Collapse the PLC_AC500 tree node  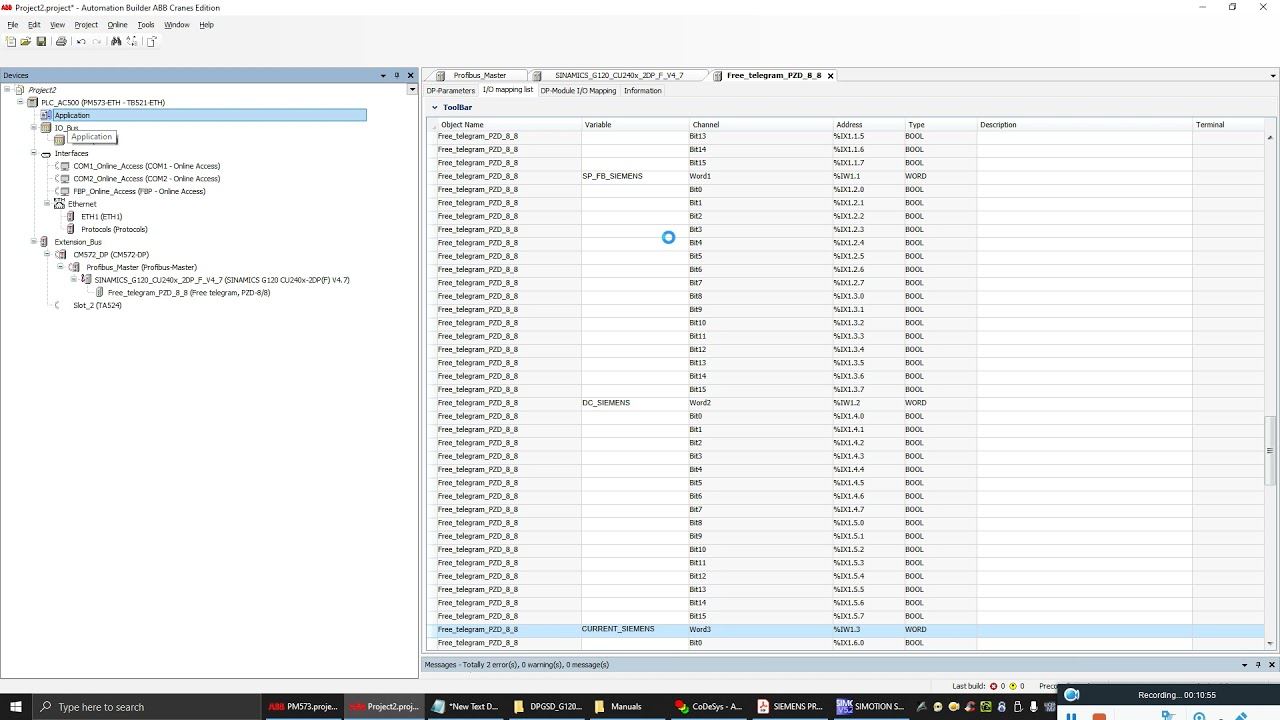pos(20,102)
